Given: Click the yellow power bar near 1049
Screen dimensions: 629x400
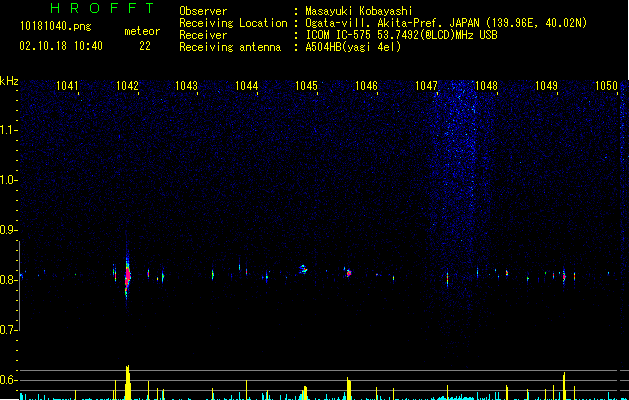Looking at the screenshot, I should tap(564, 386).
